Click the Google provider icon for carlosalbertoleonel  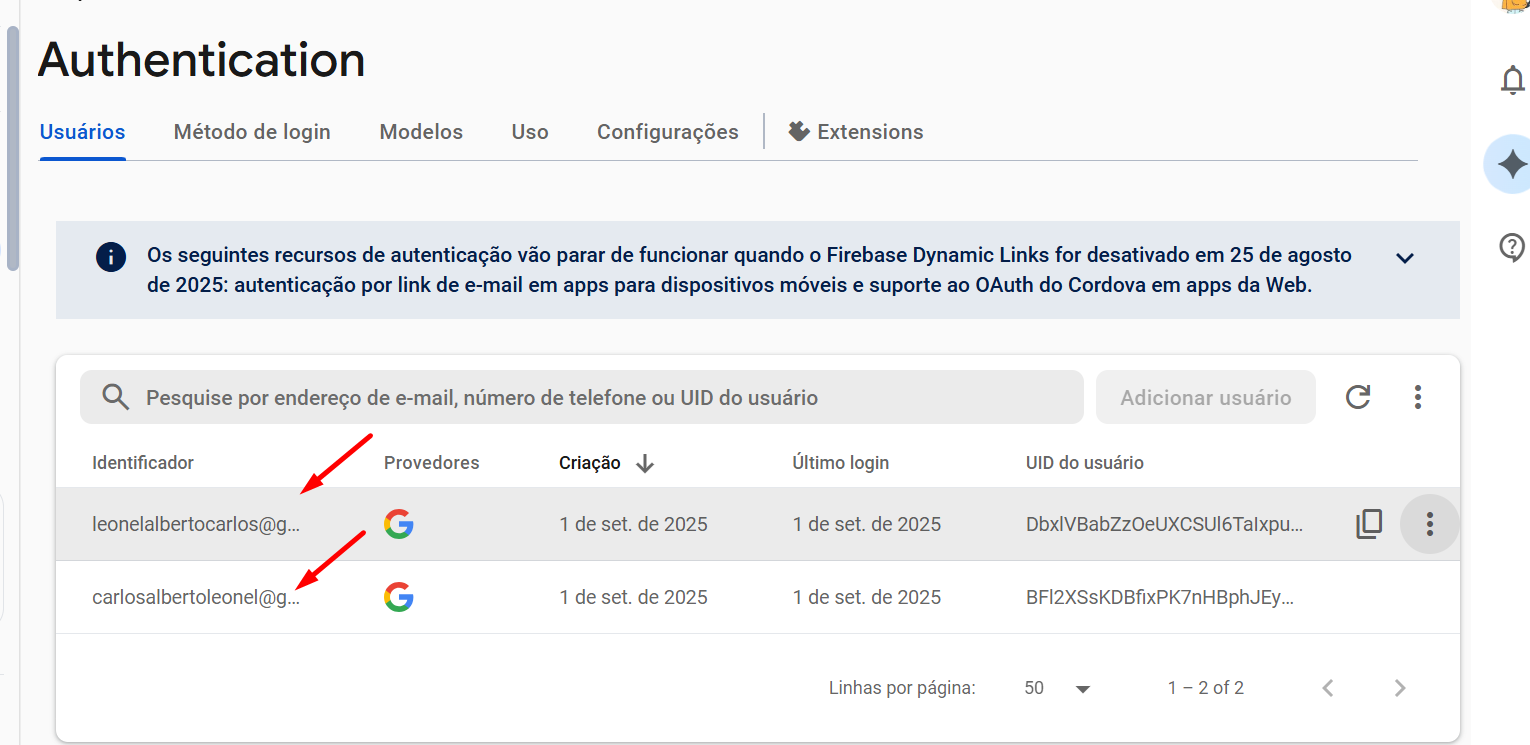399,597
